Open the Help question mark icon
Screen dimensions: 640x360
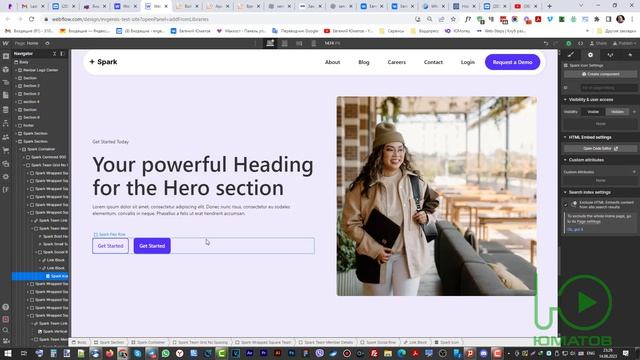tap(6, 307)
